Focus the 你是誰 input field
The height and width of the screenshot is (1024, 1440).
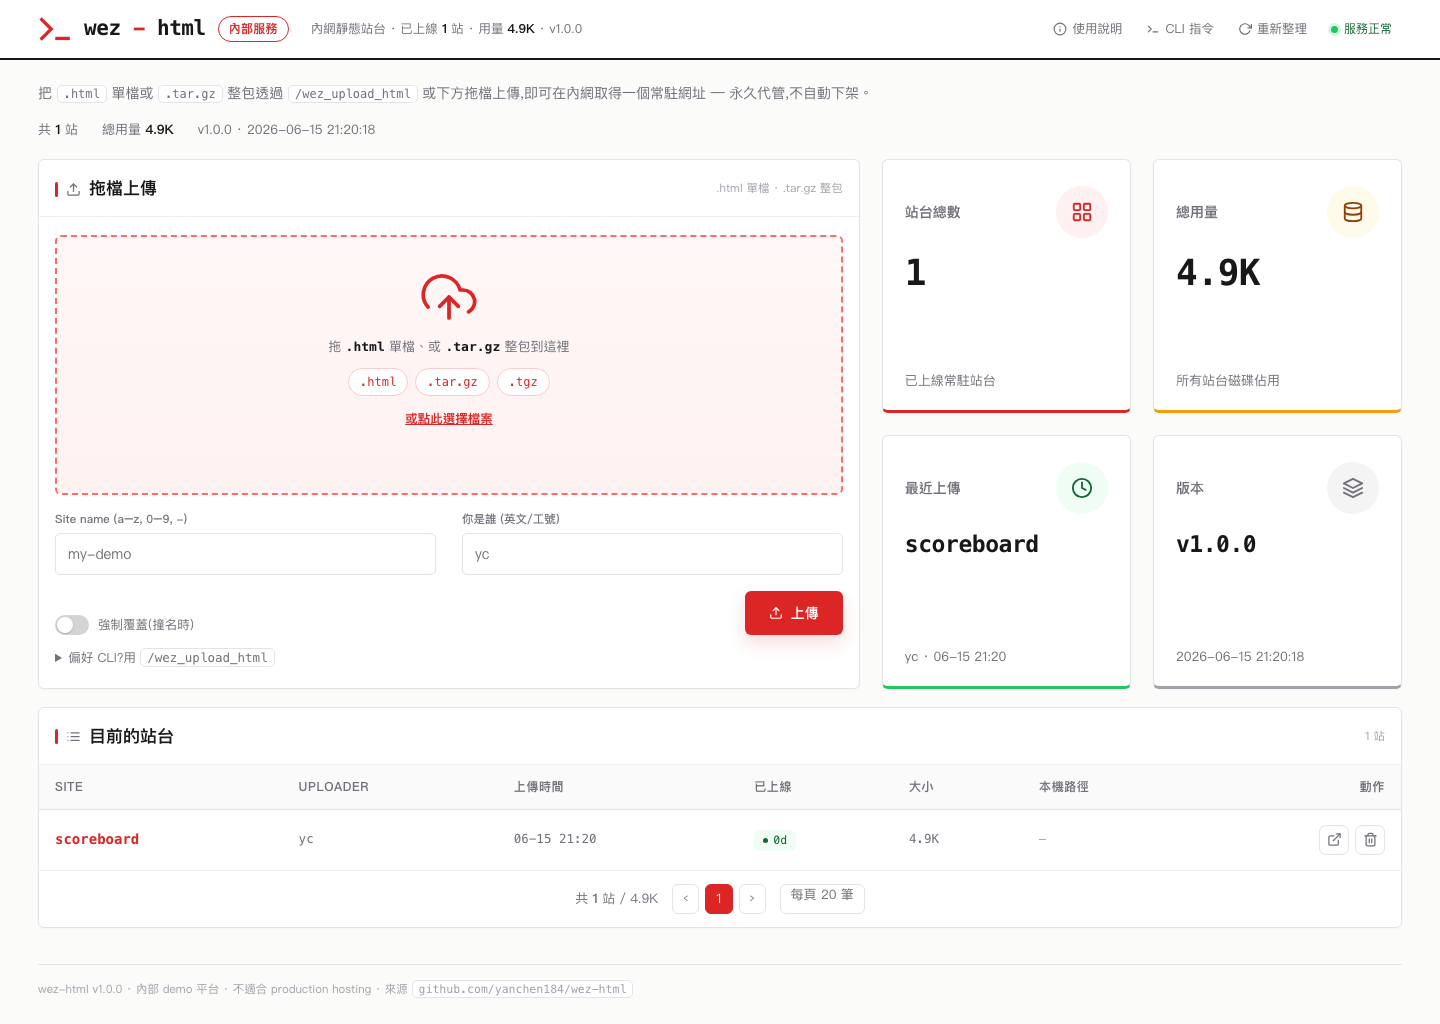point(652,554)
